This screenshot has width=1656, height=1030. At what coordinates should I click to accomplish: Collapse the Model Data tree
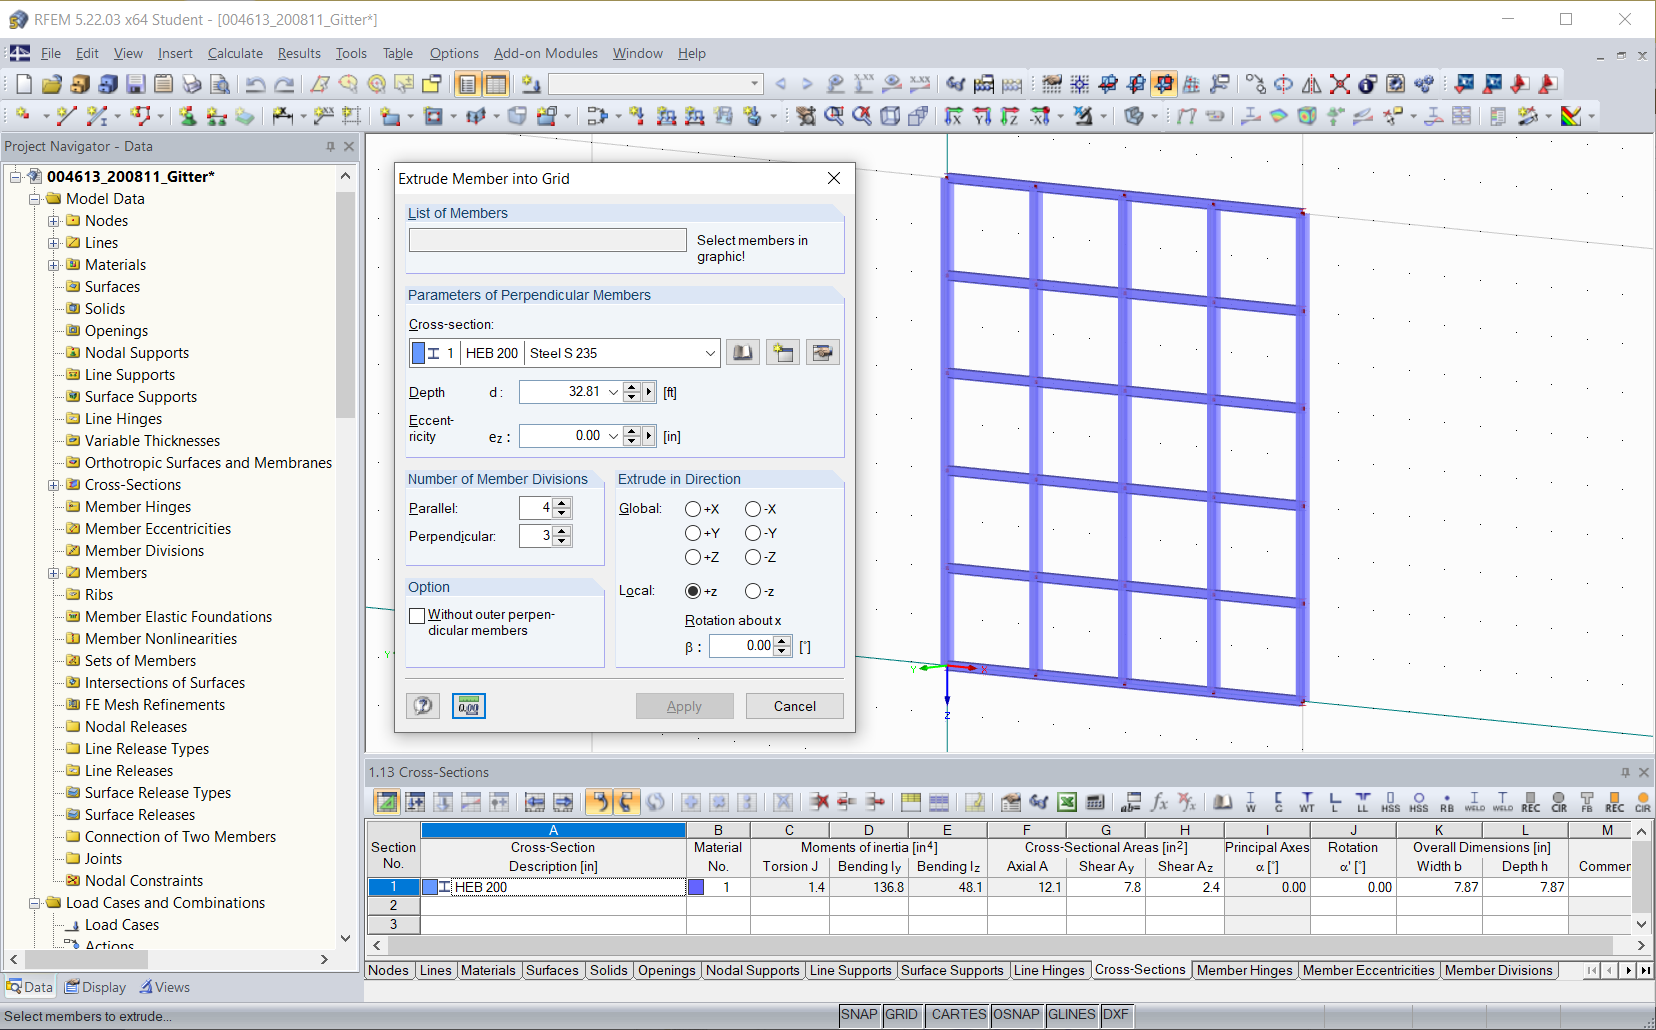point(36,198)
